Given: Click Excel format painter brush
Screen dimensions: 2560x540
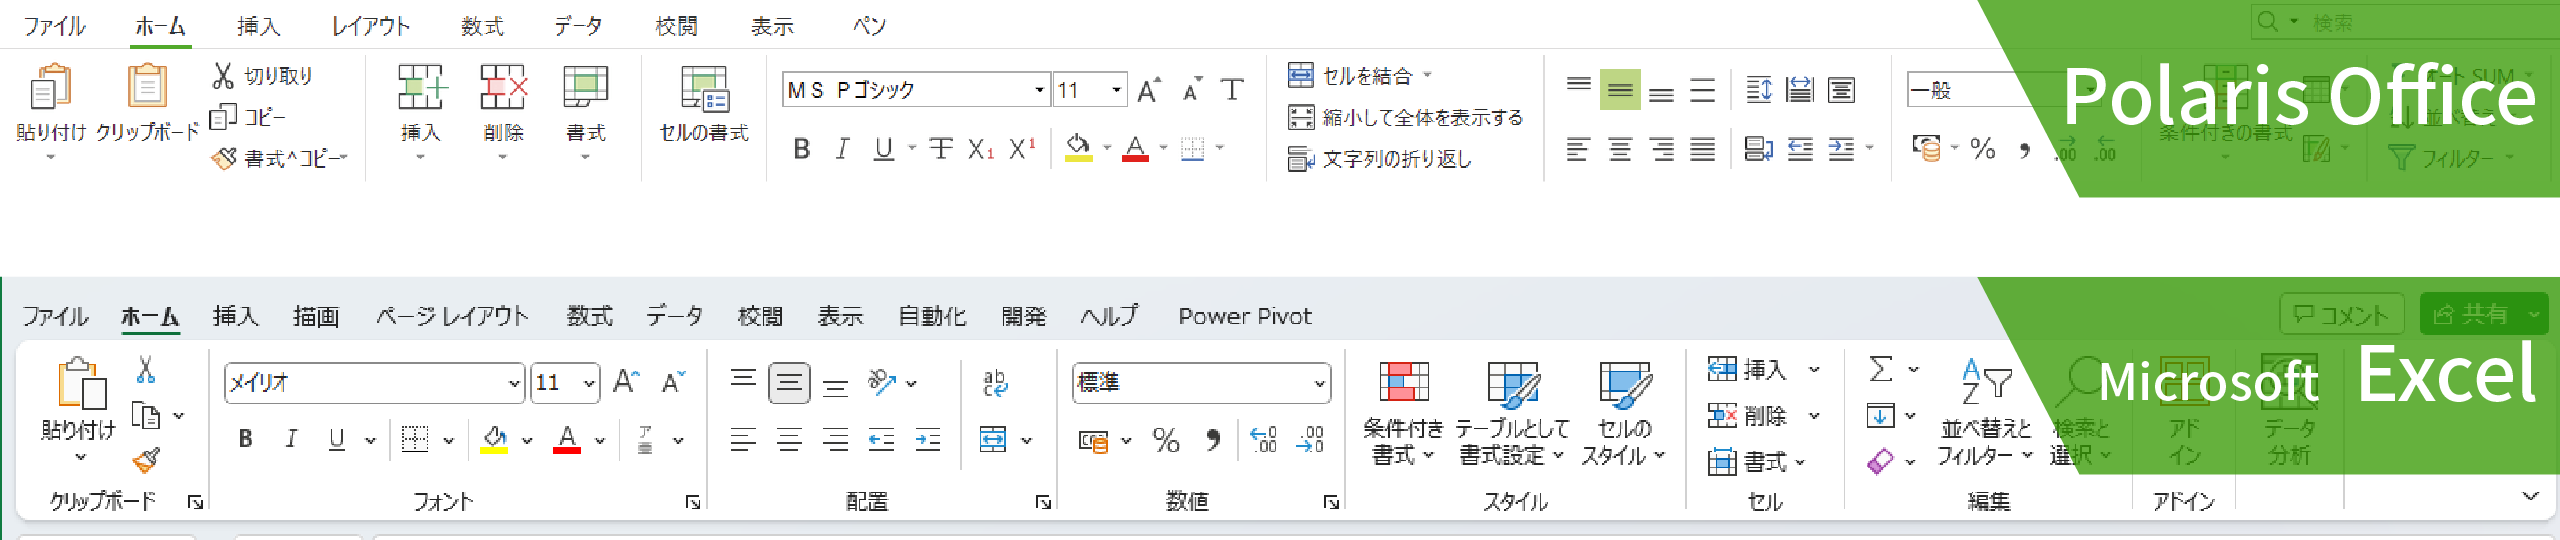Looking at the screenshot, I should [x=146, y=460].
